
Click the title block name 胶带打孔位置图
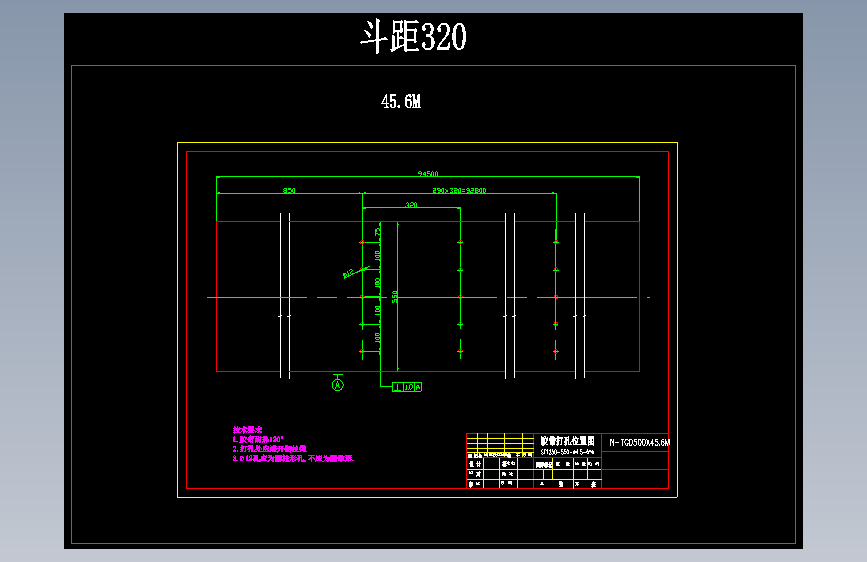567,441
